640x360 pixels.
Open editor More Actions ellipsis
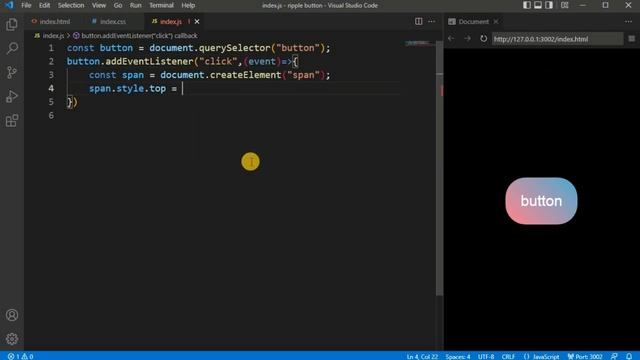(x=431, y=21)
